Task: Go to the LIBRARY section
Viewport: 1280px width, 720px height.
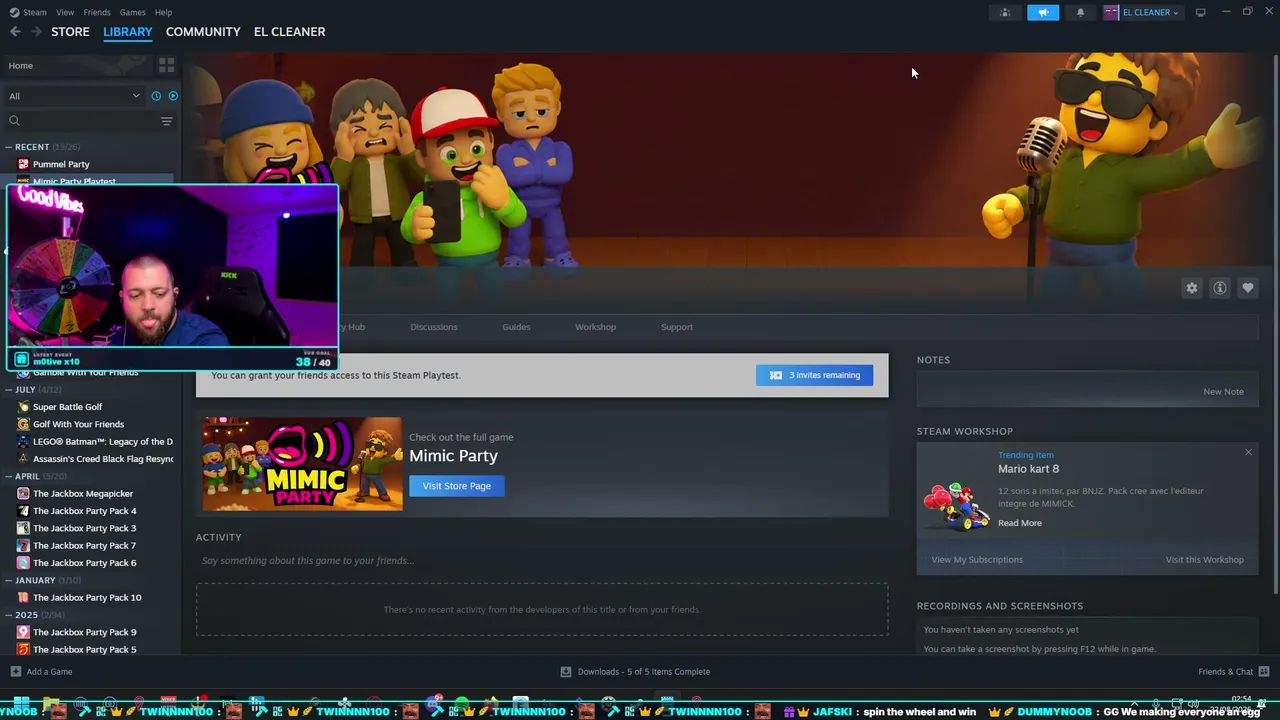Action: [128, 32]
